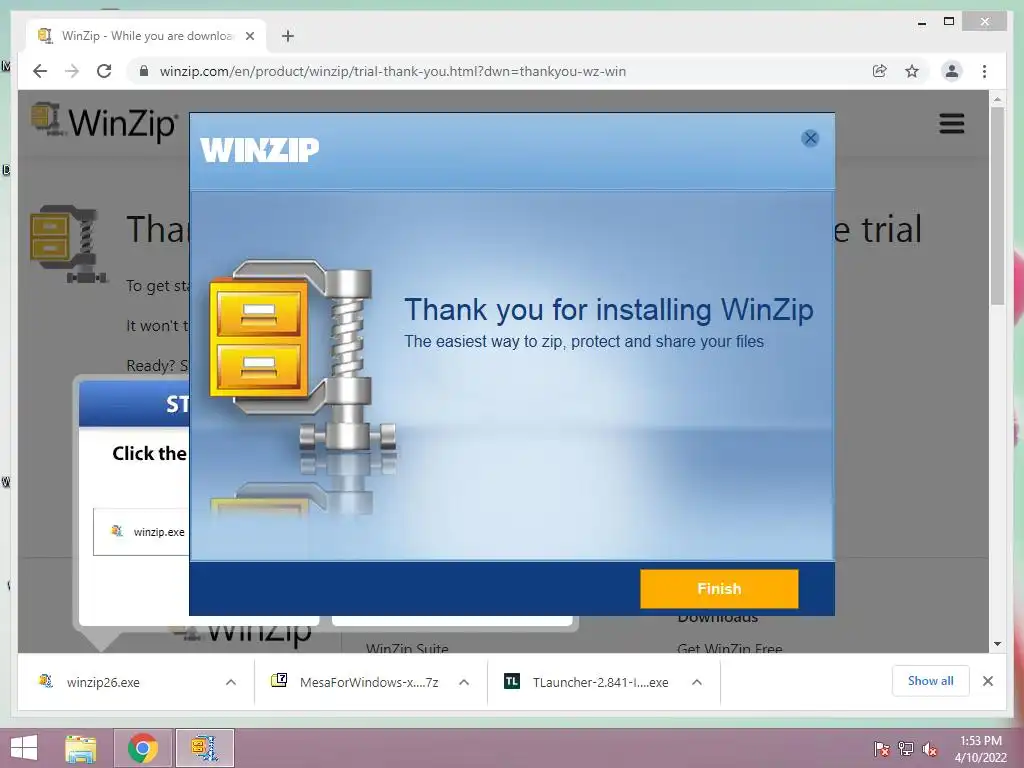The height and width of the screenshot is (768, 1024).
Task: Close the WinZip installer dialog with X
Action: pos(810,138)
